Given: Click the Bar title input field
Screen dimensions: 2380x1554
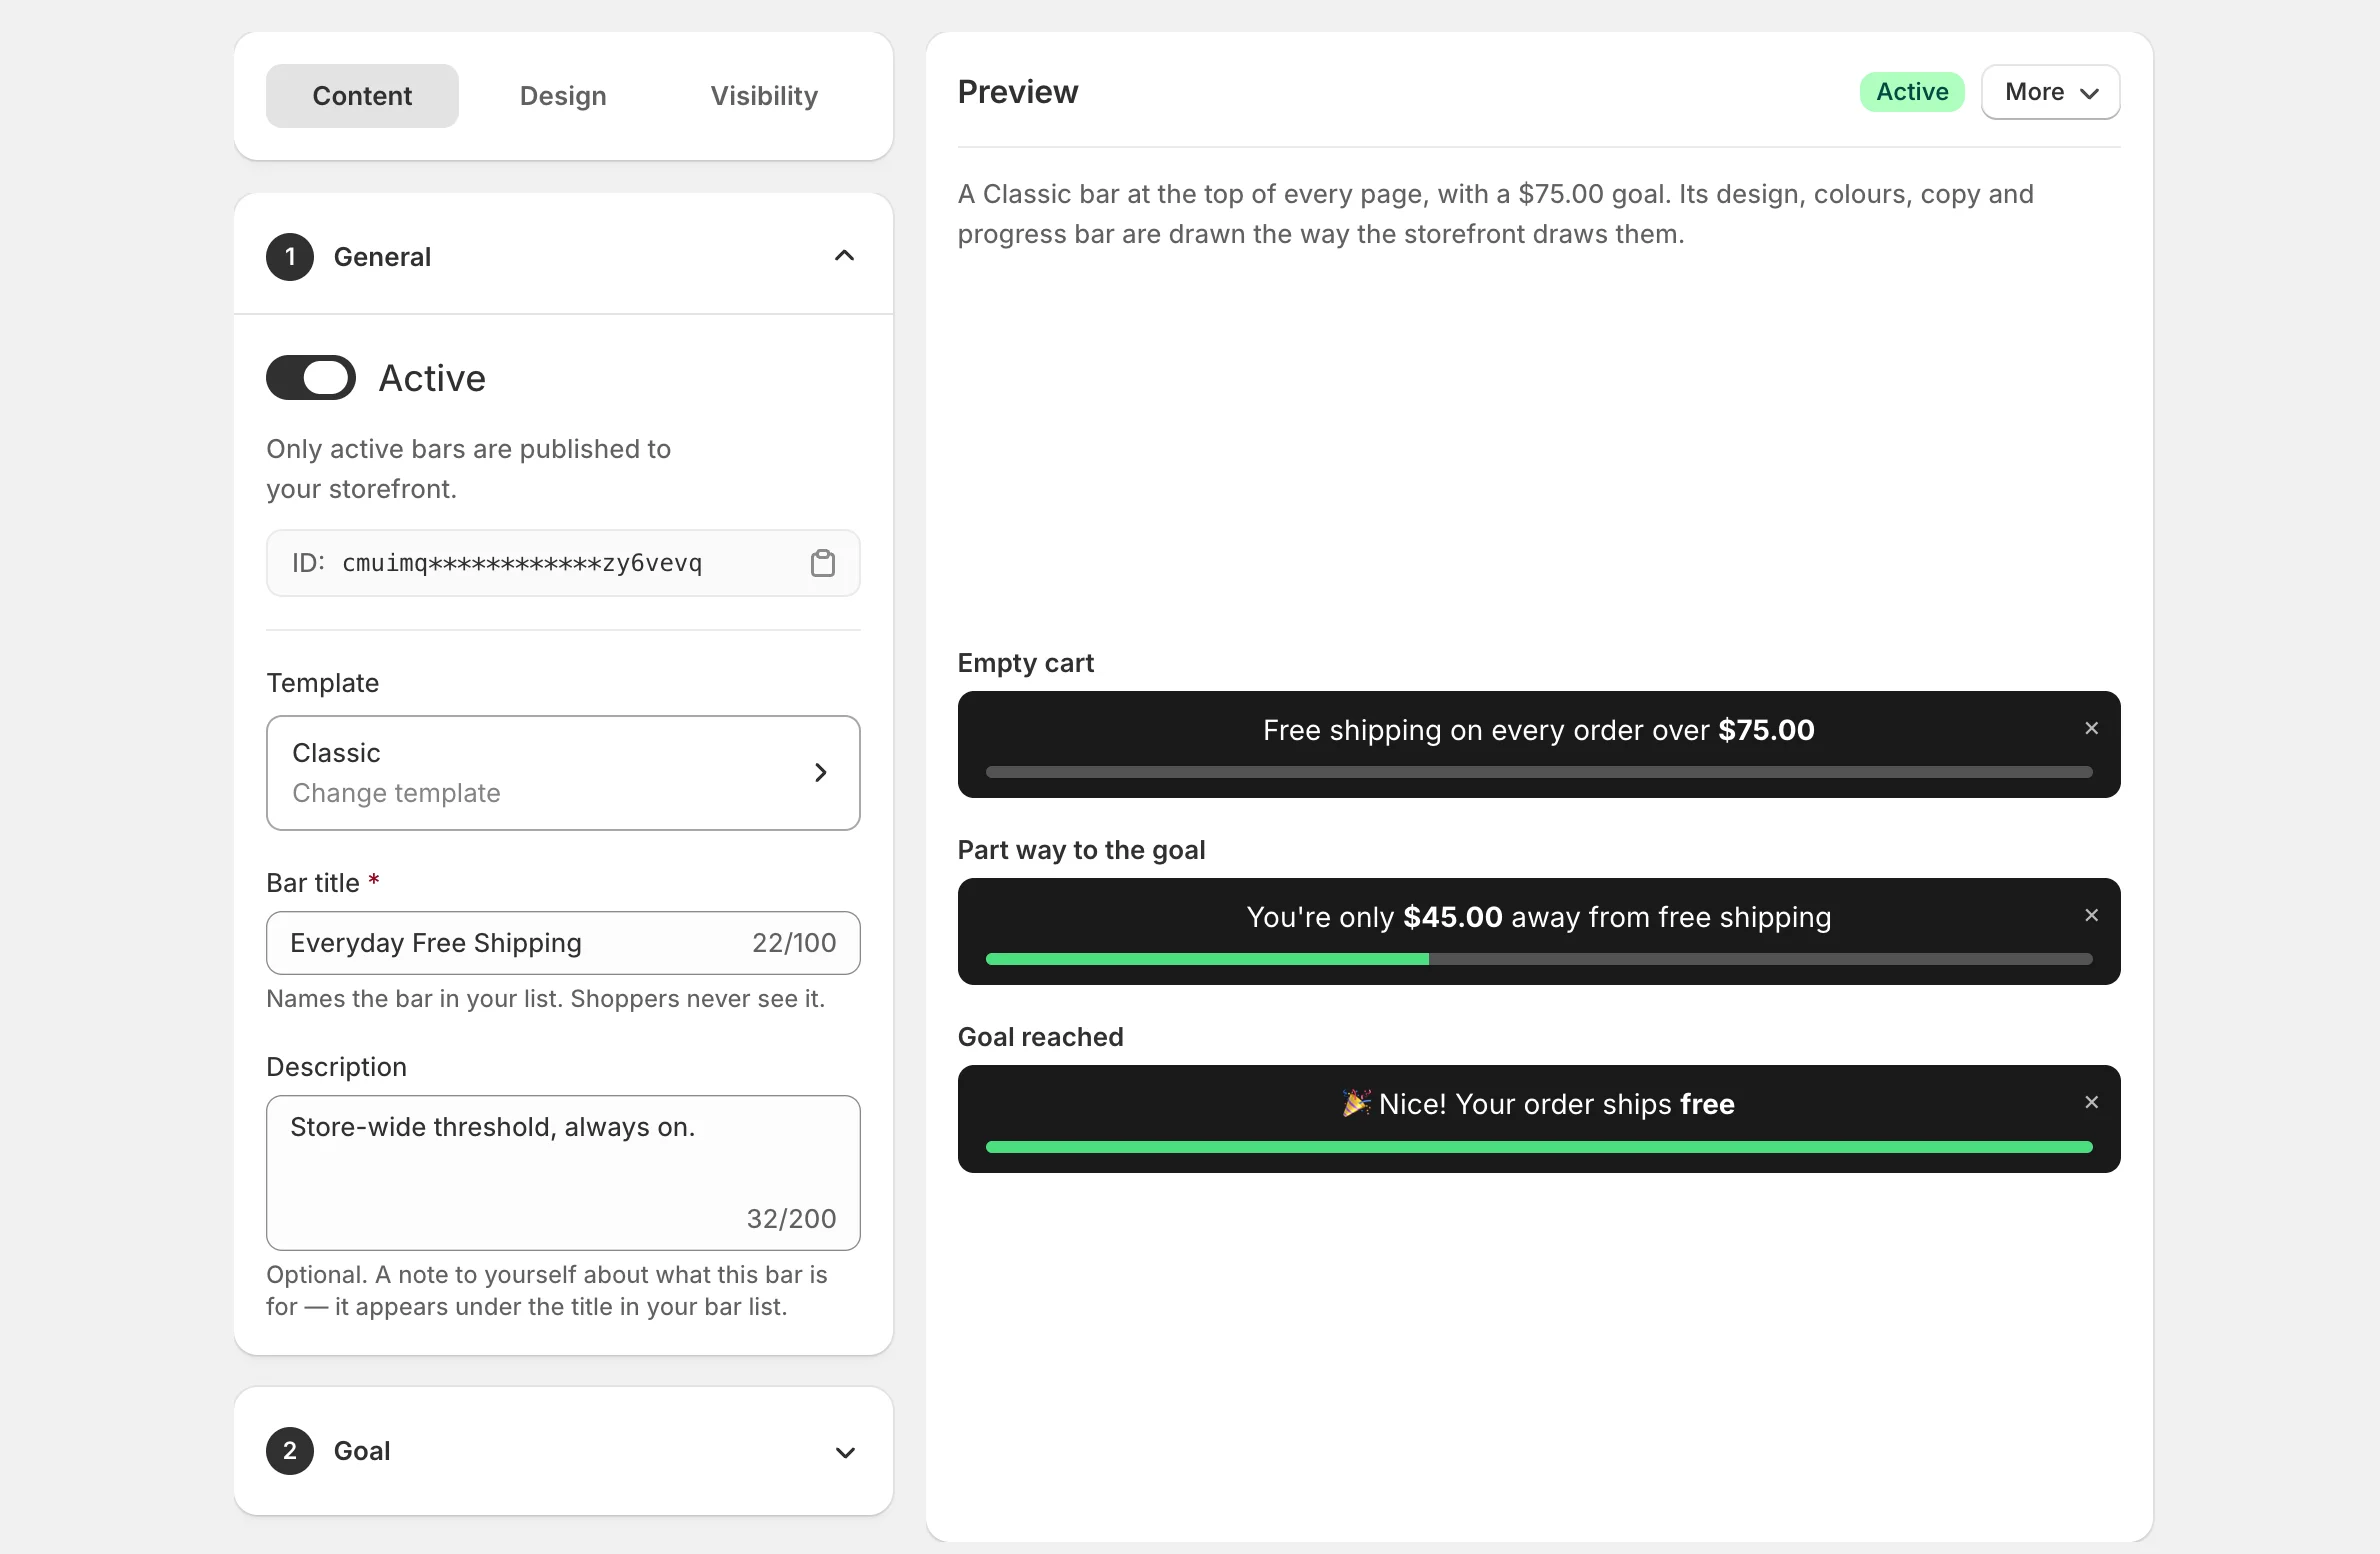Looking at the screenshot, I should 563,943.
